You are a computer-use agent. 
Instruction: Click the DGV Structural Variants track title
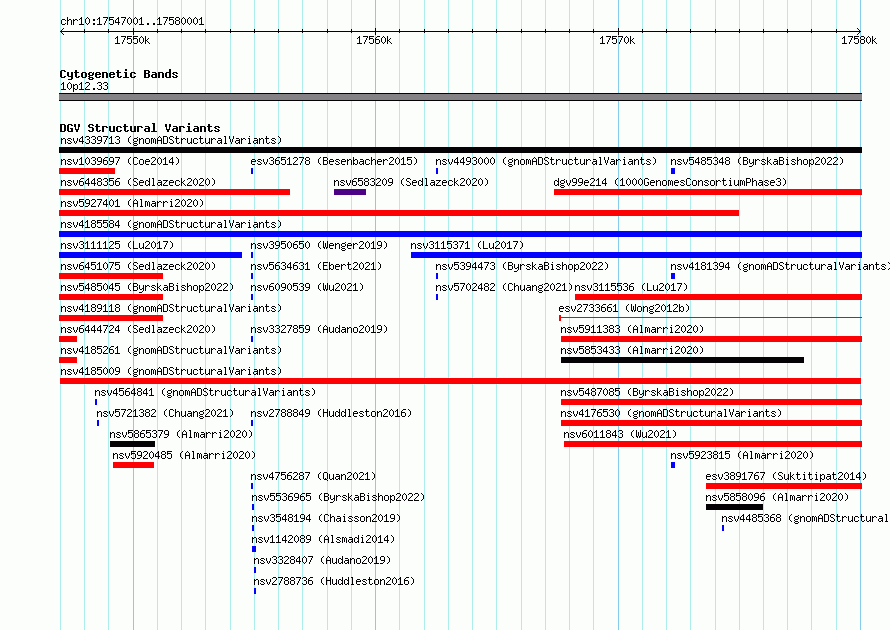140,128
